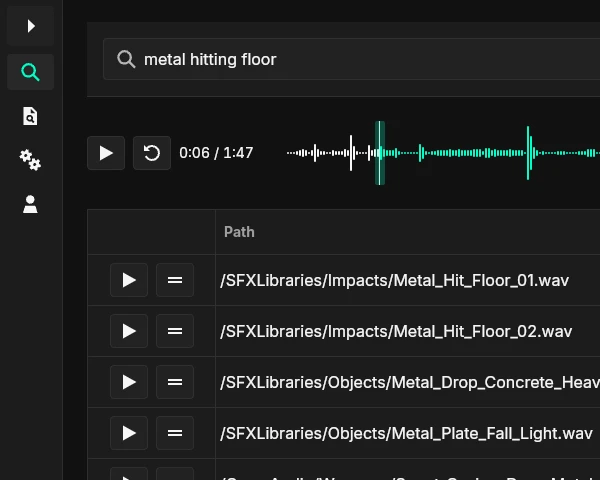Play Metal_Hit_Floor_02.wav
This screenshot has width=600, height=480.
pyautogui.click(x=129, y=331)
